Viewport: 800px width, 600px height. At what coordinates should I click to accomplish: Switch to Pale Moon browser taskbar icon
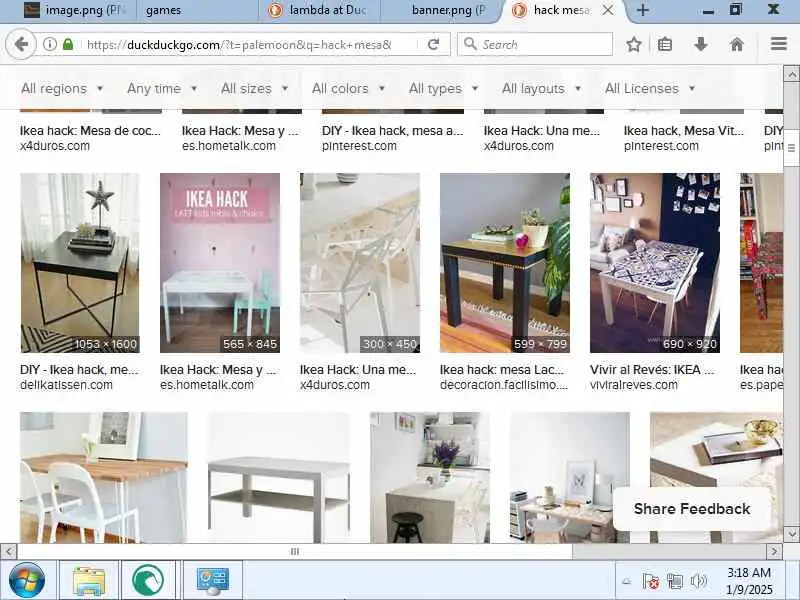click(x=148, y=581)
